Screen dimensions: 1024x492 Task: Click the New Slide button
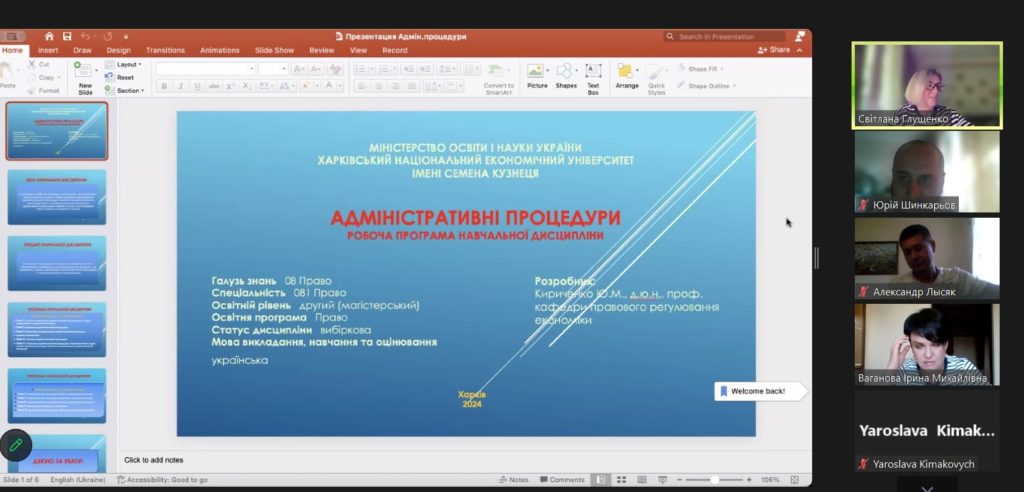point(84,78)
